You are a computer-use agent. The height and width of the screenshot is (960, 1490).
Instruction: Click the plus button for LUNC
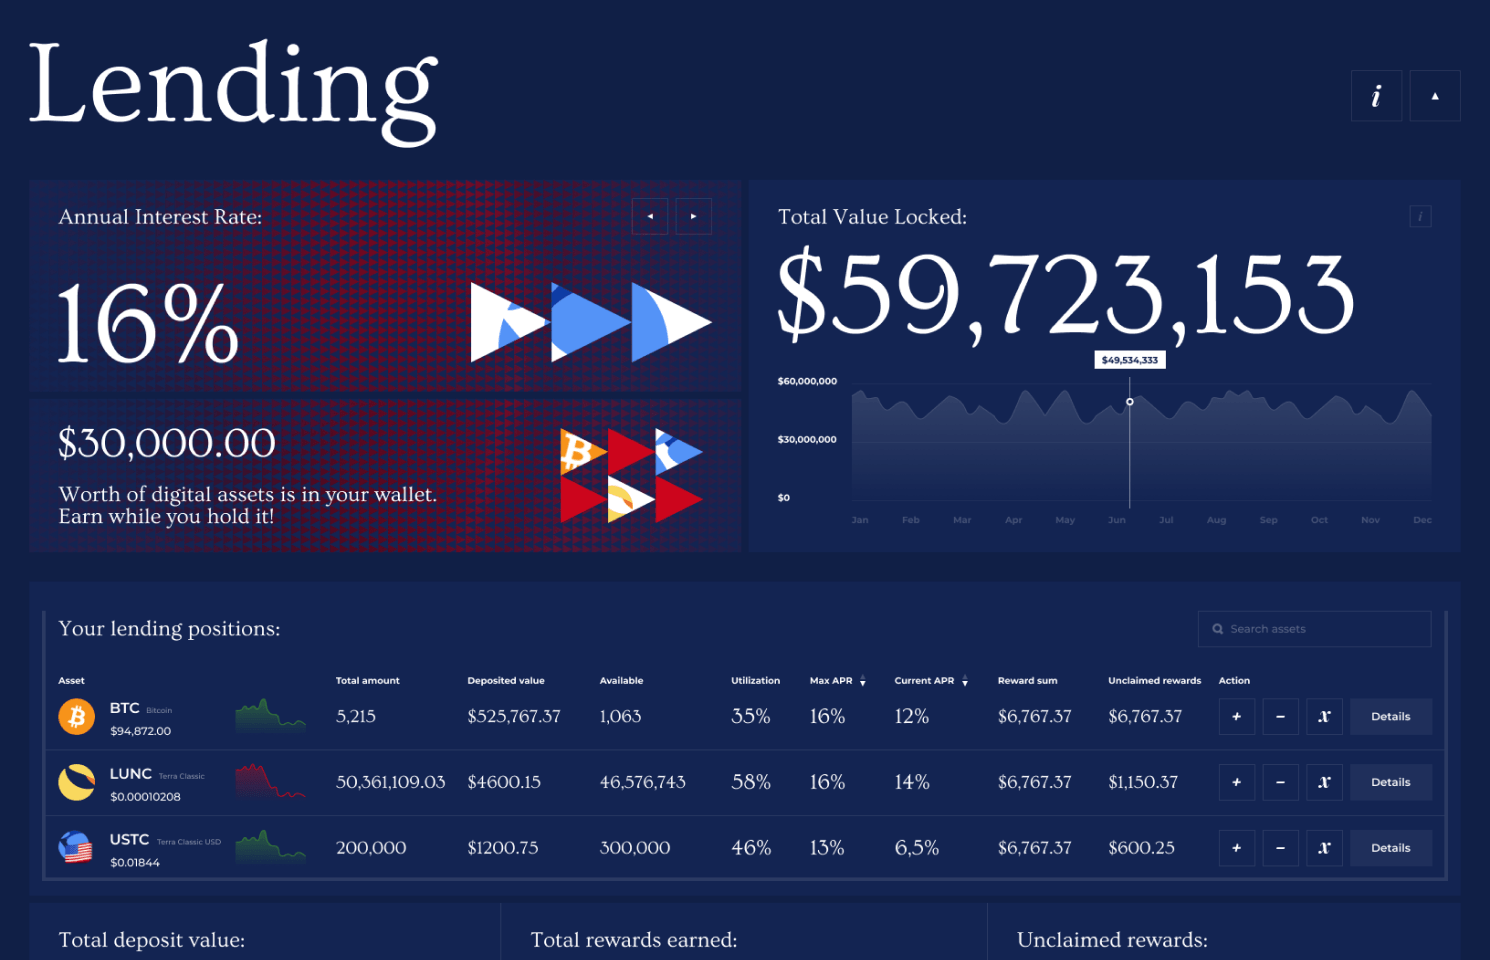coord(1237,782)
